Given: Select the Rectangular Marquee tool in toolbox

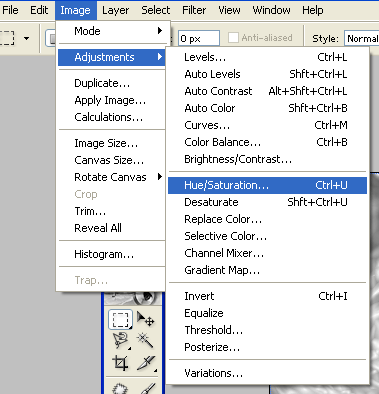Looking at the screenshot, I should pyautogui.click(x=120, y=319).
